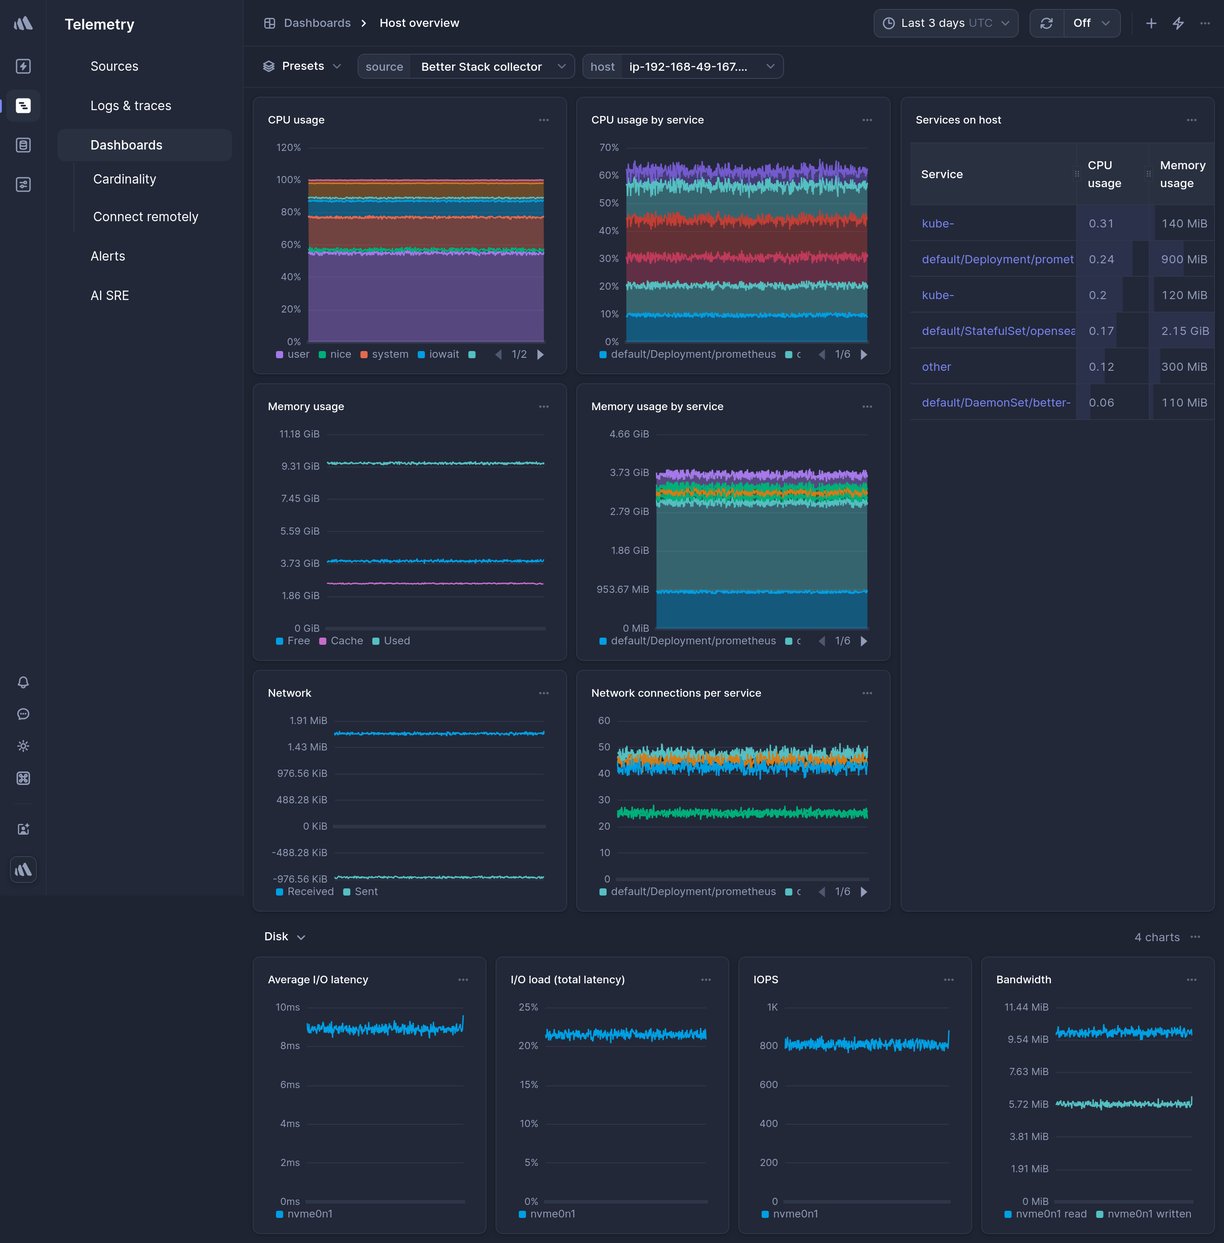Open the query sliders icon in sidebar
1224x1243 pixels.
tap(23, 184)
